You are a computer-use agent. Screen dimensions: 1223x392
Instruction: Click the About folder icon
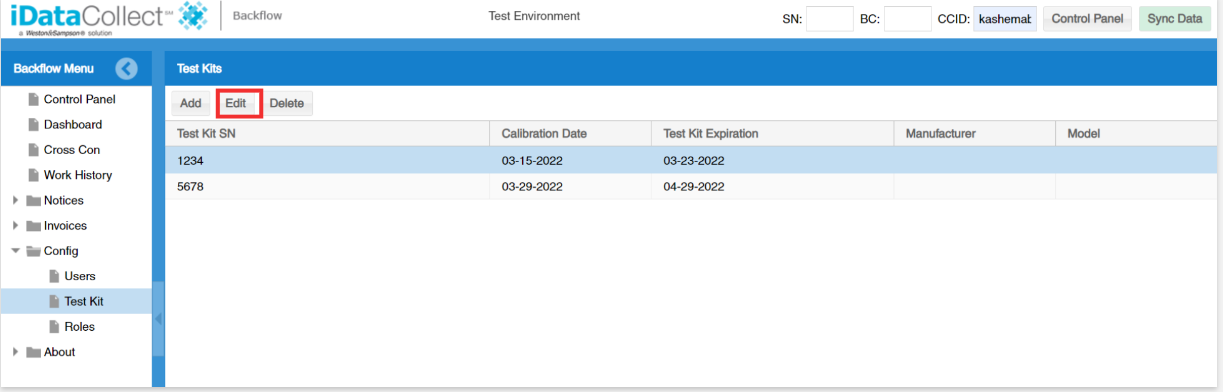coord(33,352)
